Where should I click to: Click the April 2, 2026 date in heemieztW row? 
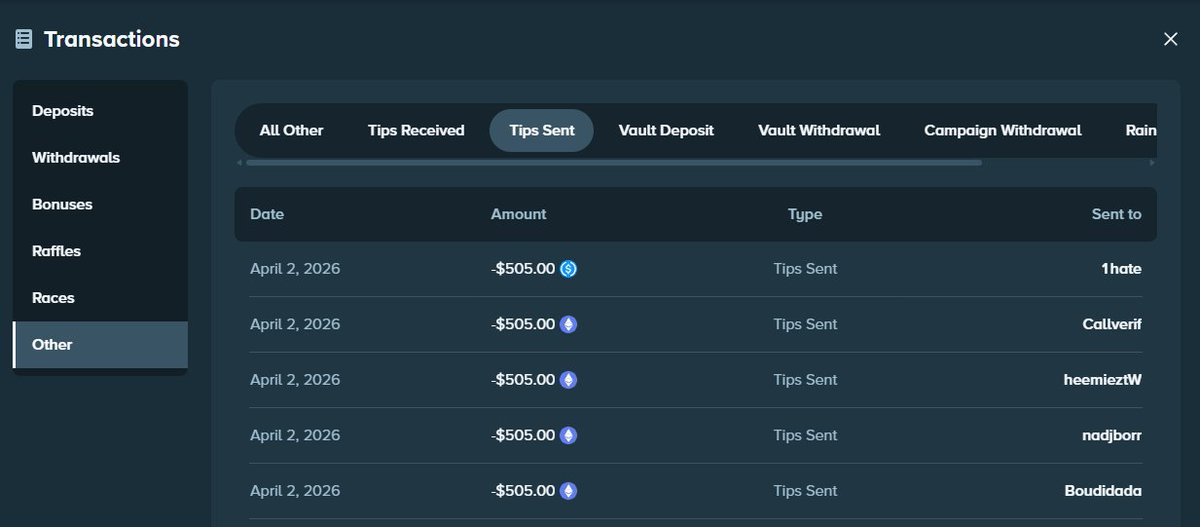[x=295, y=380]
